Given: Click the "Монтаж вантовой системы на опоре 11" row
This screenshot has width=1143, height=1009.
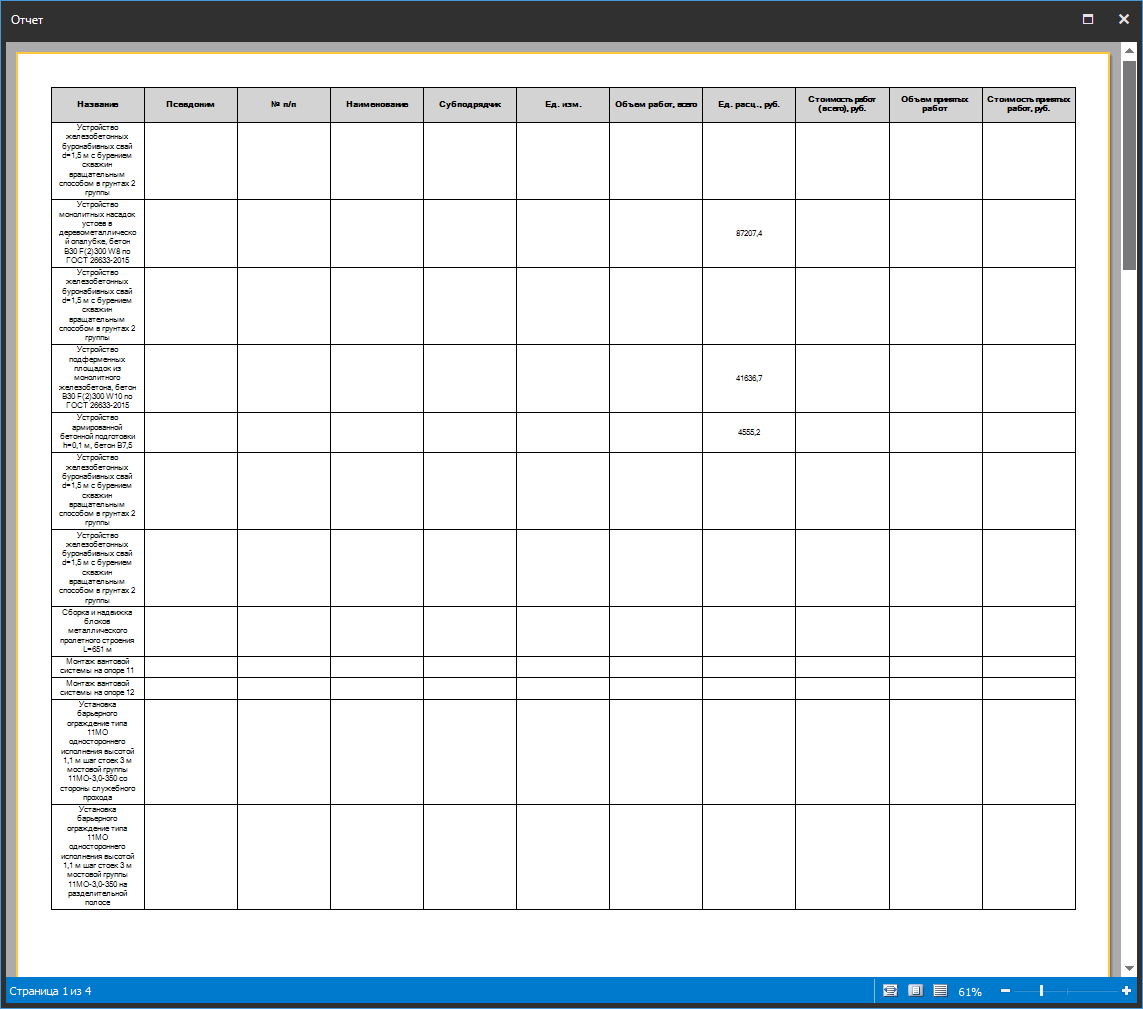Looking at the screenshot, I should 98,666.
